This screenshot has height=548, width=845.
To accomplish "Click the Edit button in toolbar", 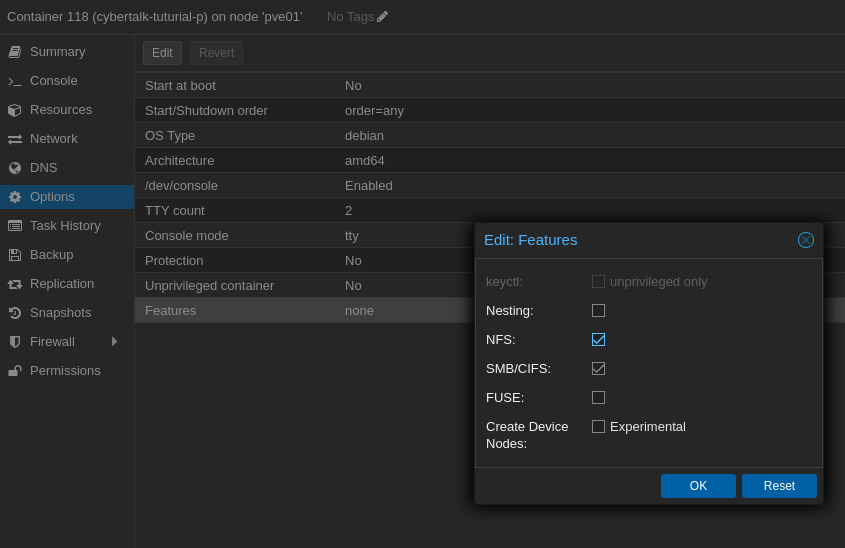I will tap(162, 53).
